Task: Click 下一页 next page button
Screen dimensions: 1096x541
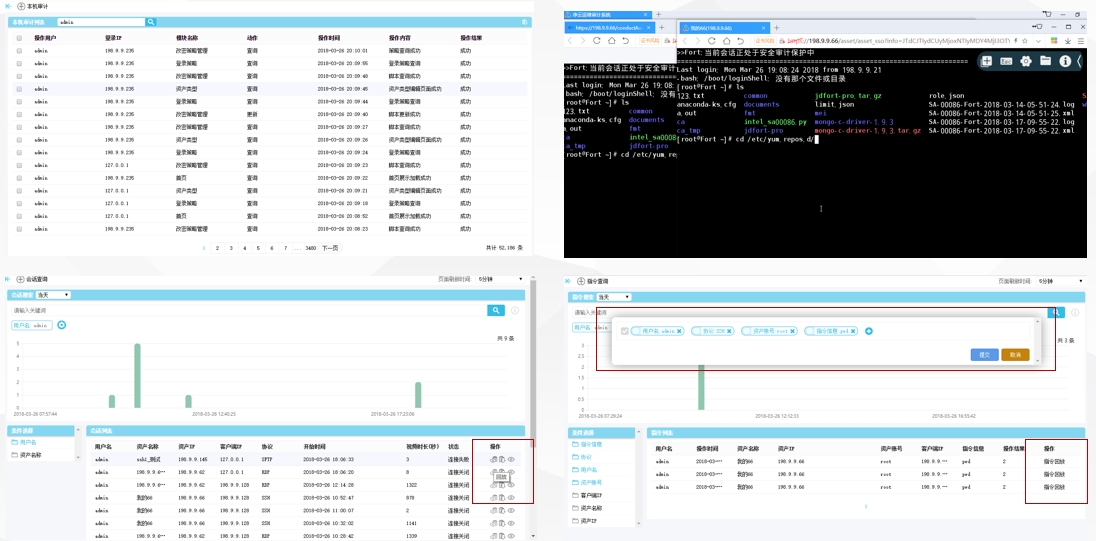Action: 330,247
